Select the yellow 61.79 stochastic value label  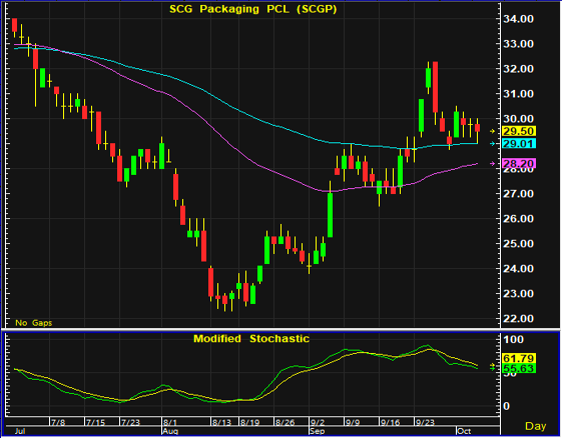519,358
